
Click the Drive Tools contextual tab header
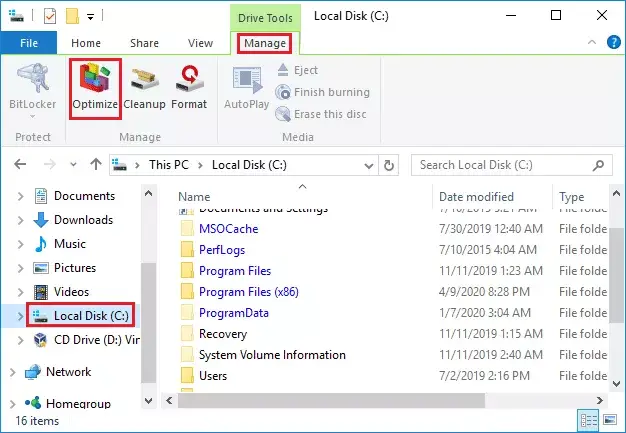point(265,18)
